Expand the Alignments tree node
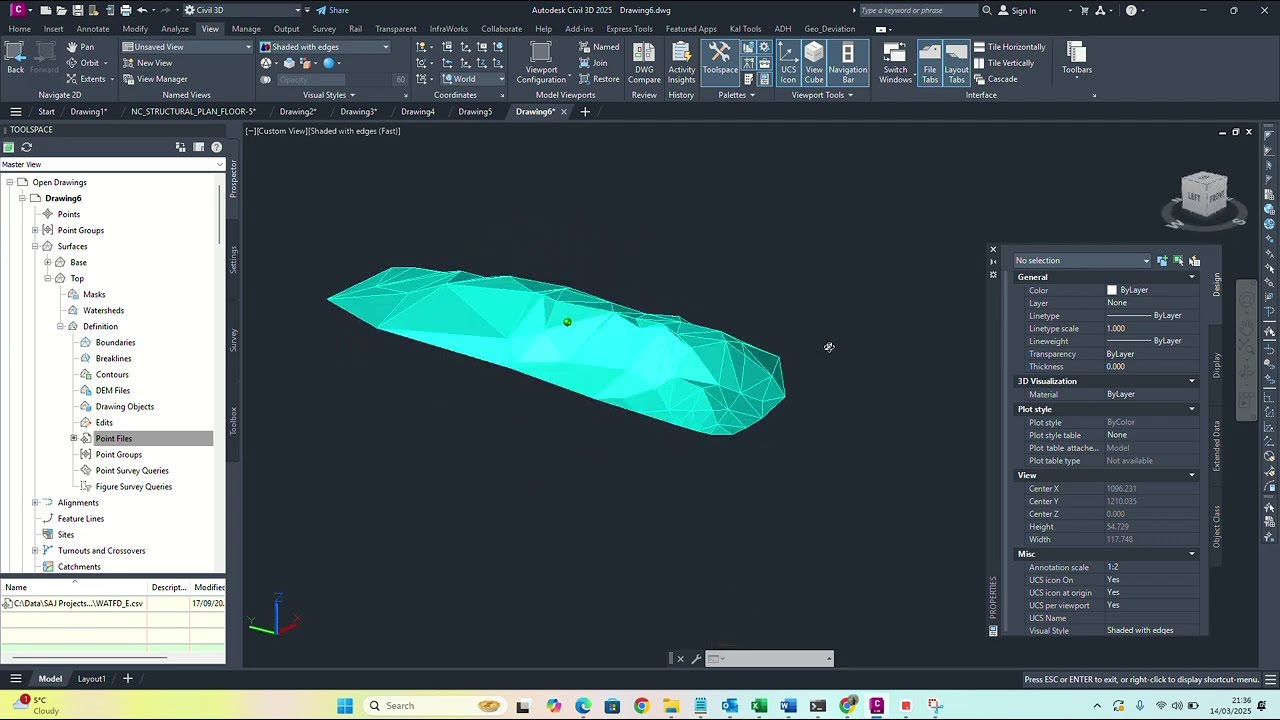The height and width of the screenshot is (720, 1280). click(x=34, y=503)
